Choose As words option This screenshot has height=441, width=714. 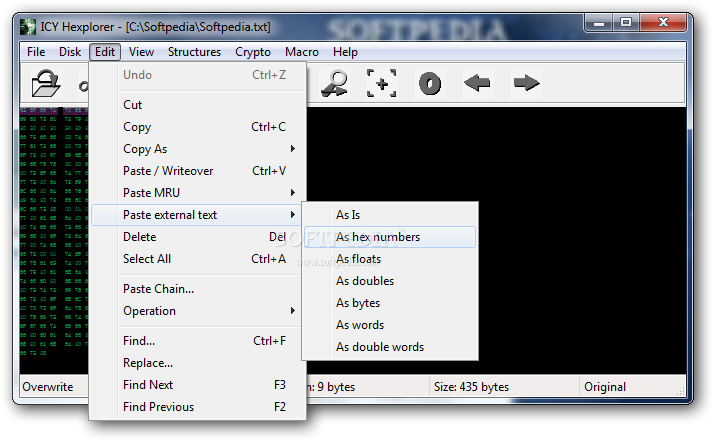(x=390, y=325)
